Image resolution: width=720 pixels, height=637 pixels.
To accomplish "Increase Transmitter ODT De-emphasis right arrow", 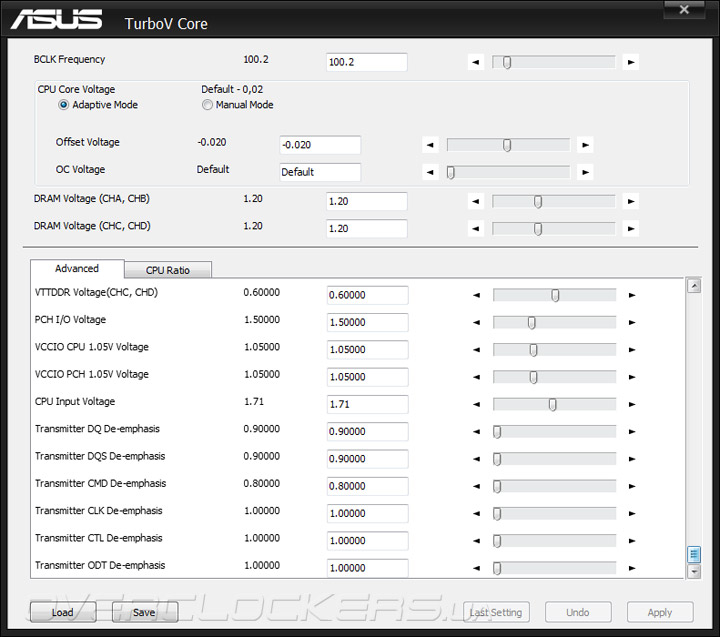I will pyautogui.click(x=632, y=568).
